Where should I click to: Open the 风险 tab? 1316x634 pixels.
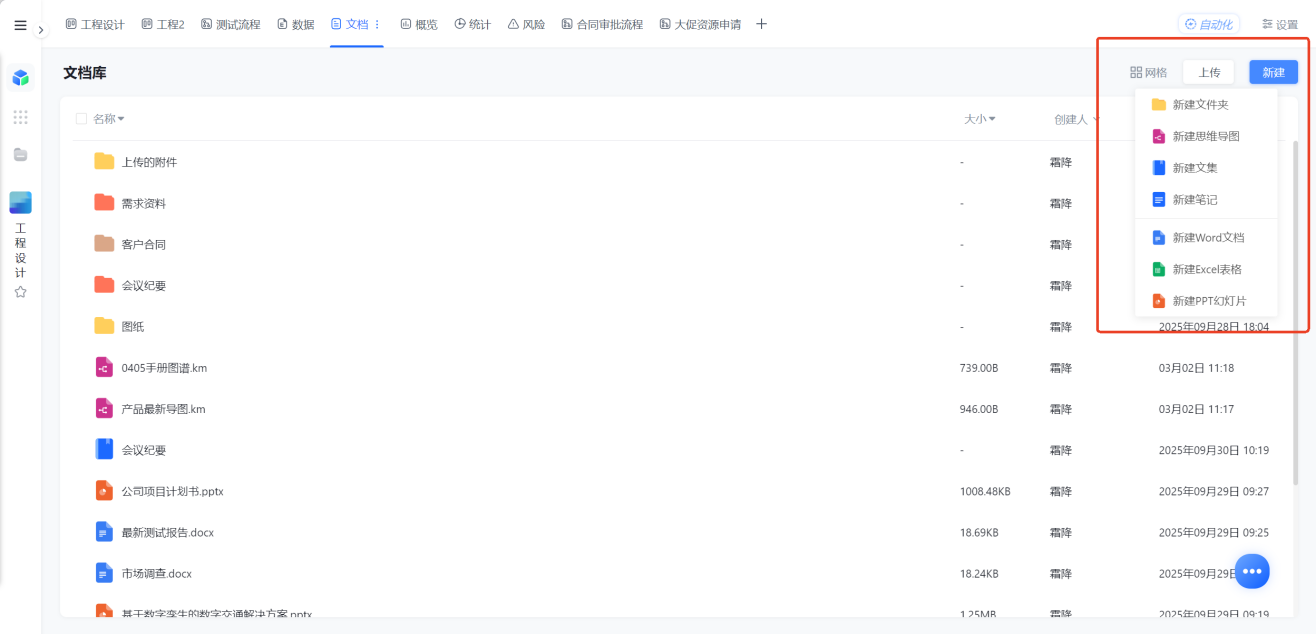pos(527,24)
